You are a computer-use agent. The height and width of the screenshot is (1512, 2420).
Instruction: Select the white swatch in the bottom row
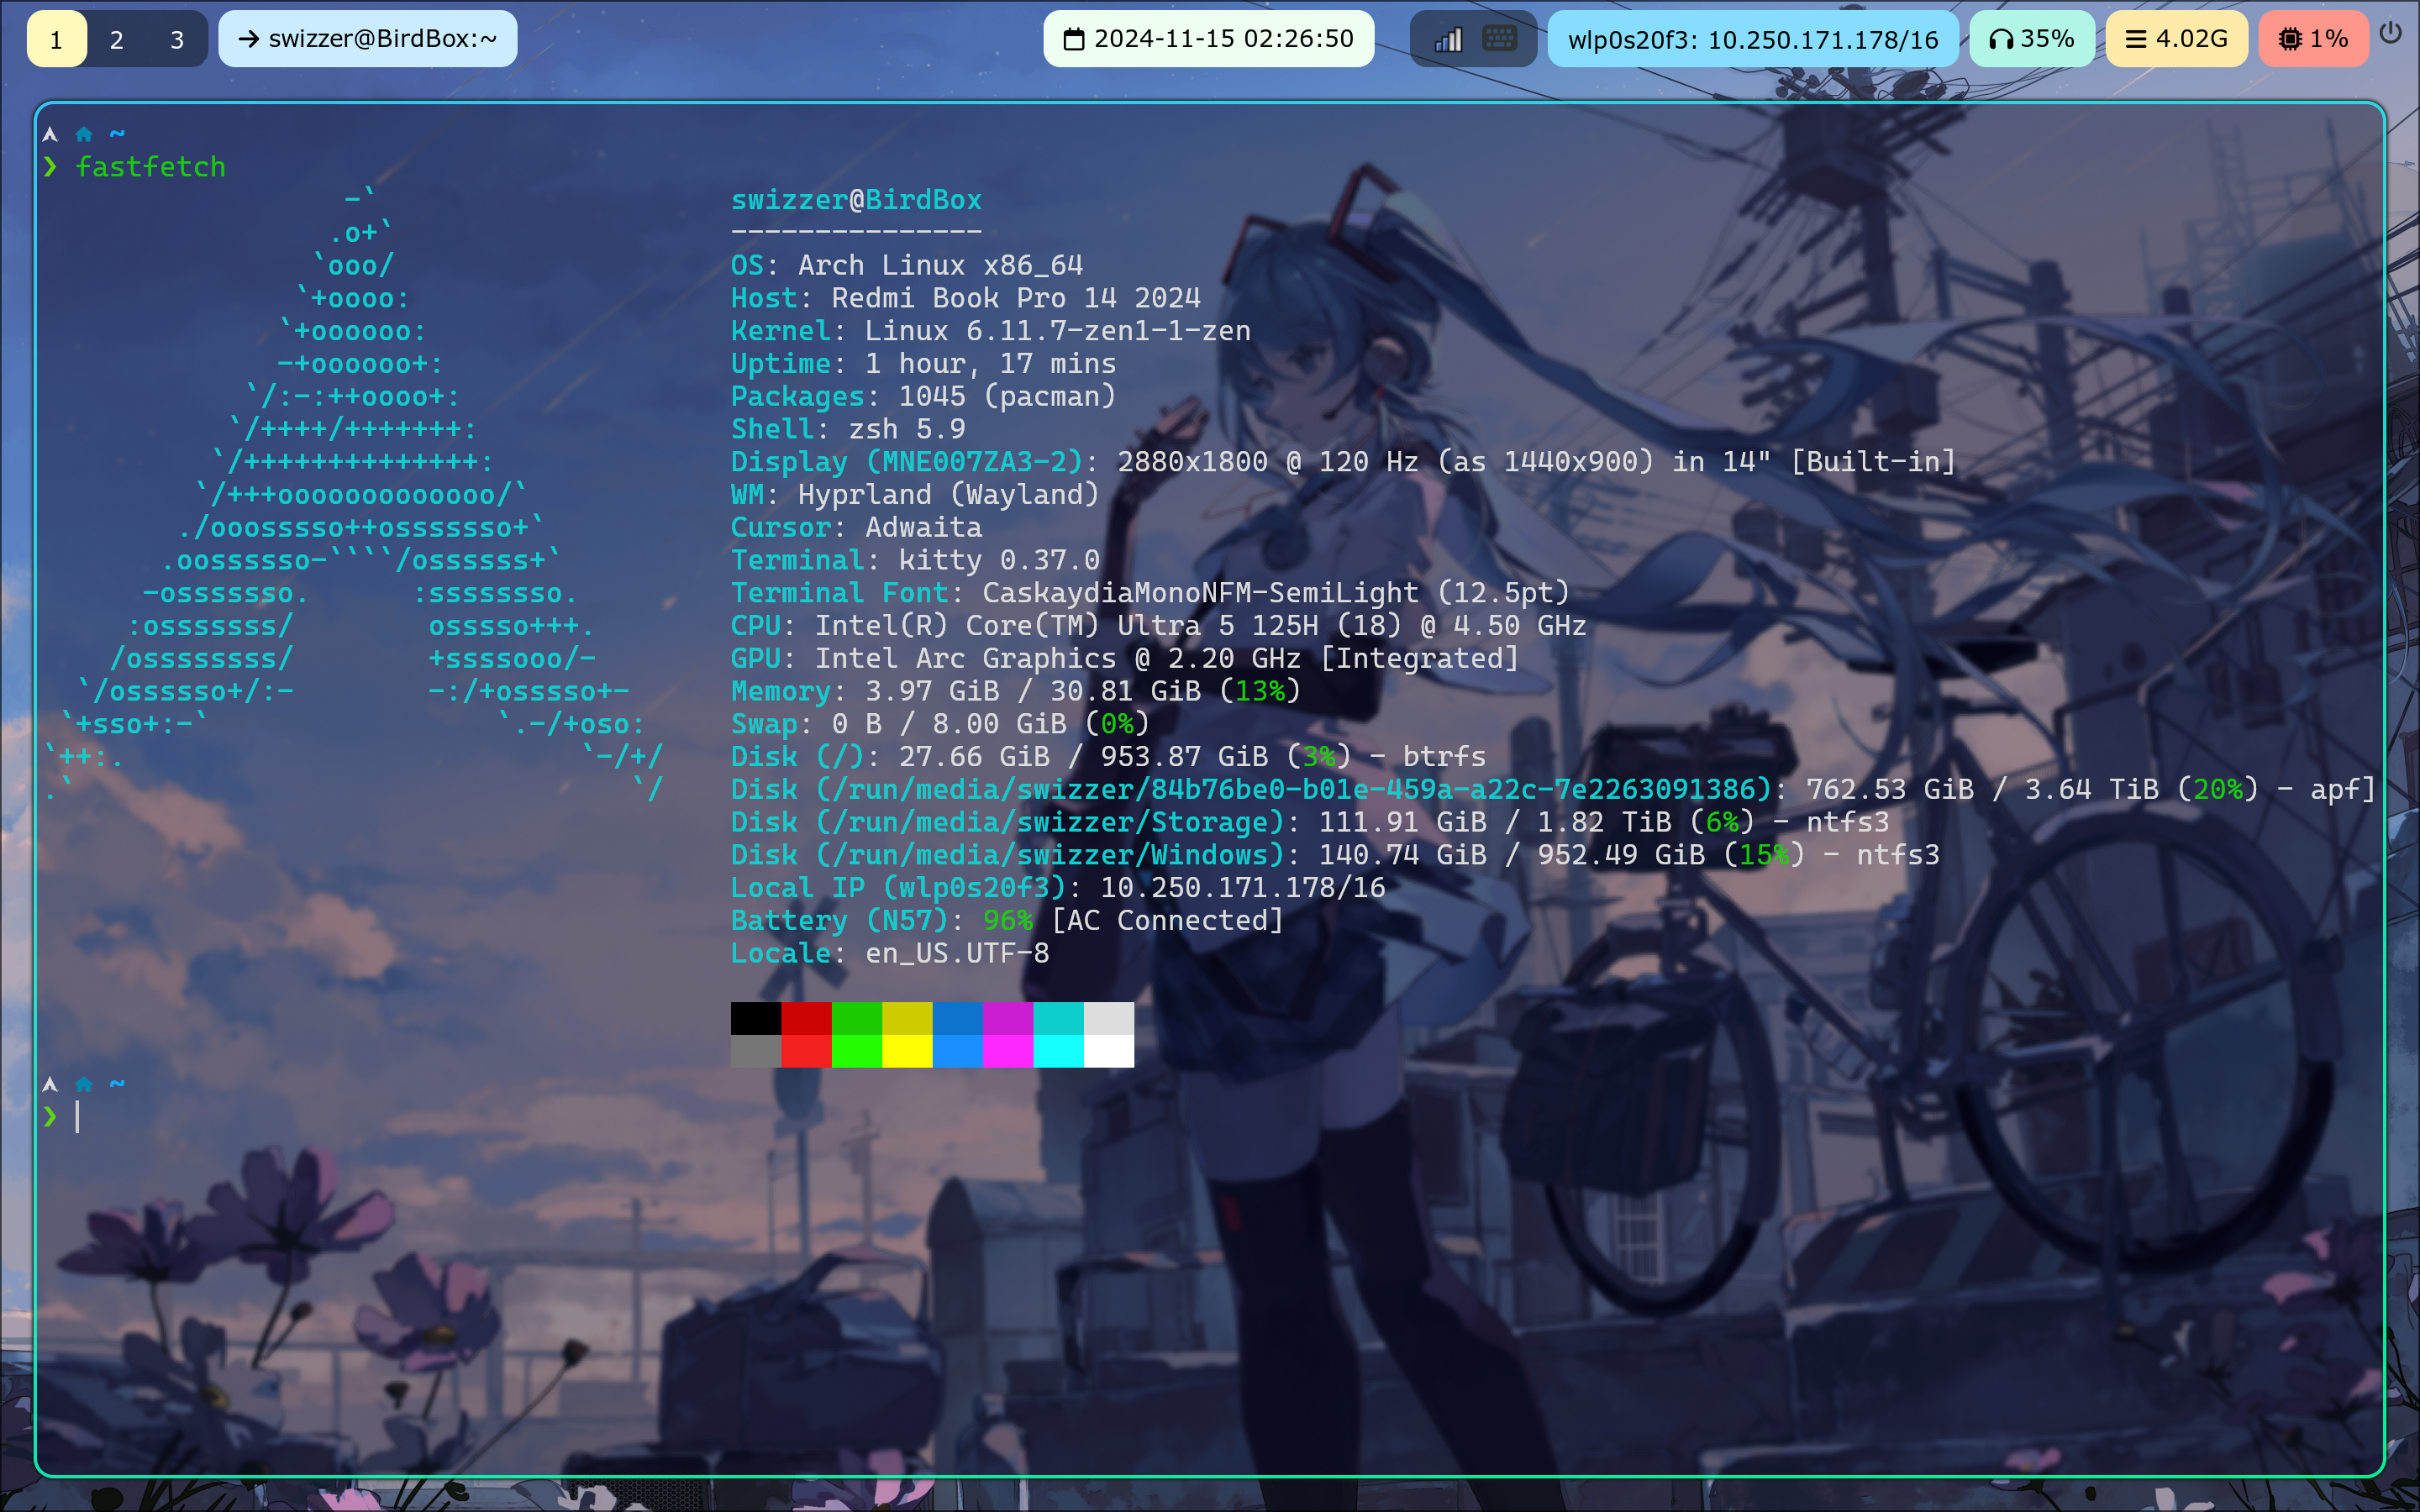coord(1109,1051)
